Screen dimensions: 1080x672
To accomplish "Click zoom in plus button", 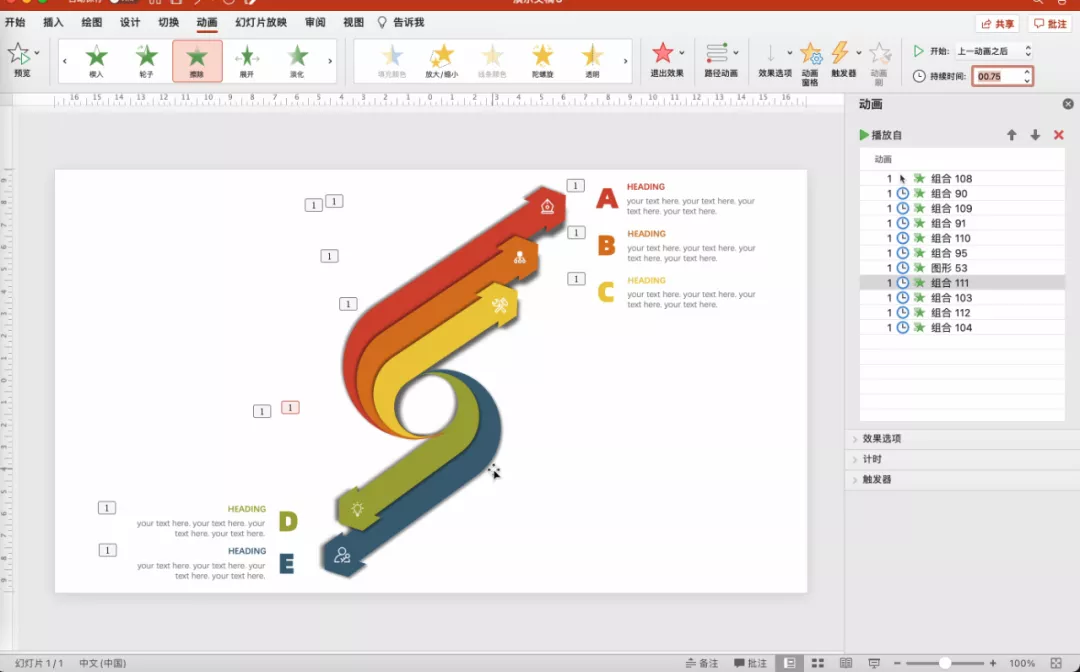I will coord(993,663).
